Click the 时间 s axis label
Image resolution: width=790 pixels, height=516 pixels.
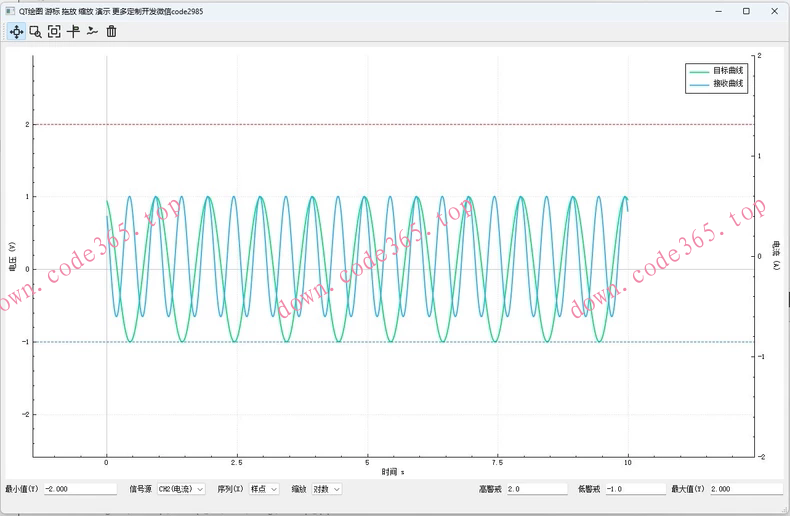[392, 472]
